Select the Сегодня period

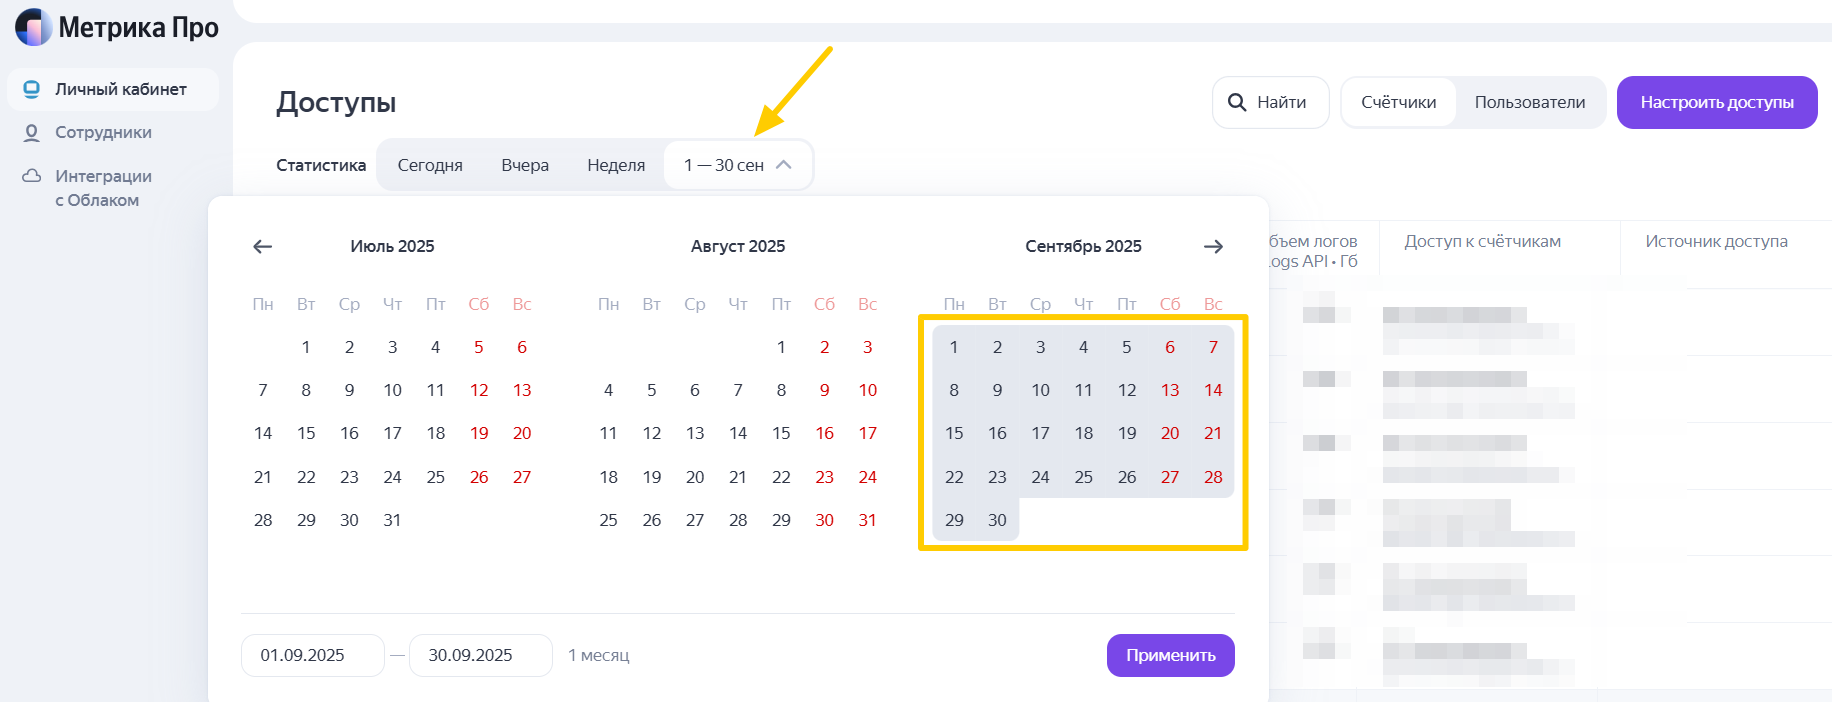[430, 165]
